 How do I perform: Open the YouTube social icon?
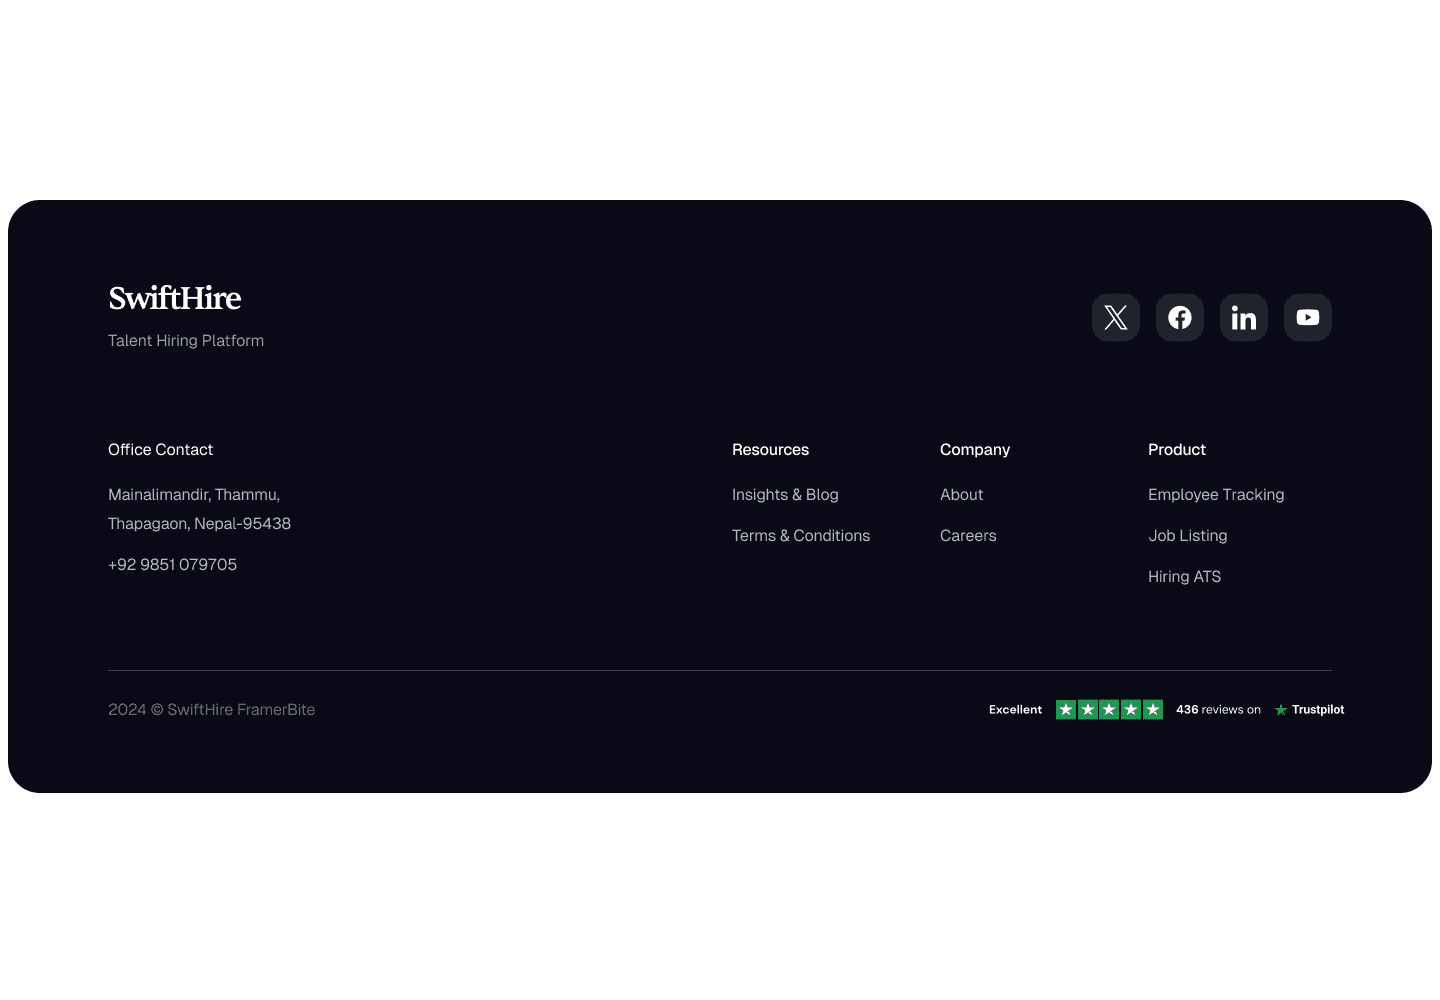(x=1308, y=317)
